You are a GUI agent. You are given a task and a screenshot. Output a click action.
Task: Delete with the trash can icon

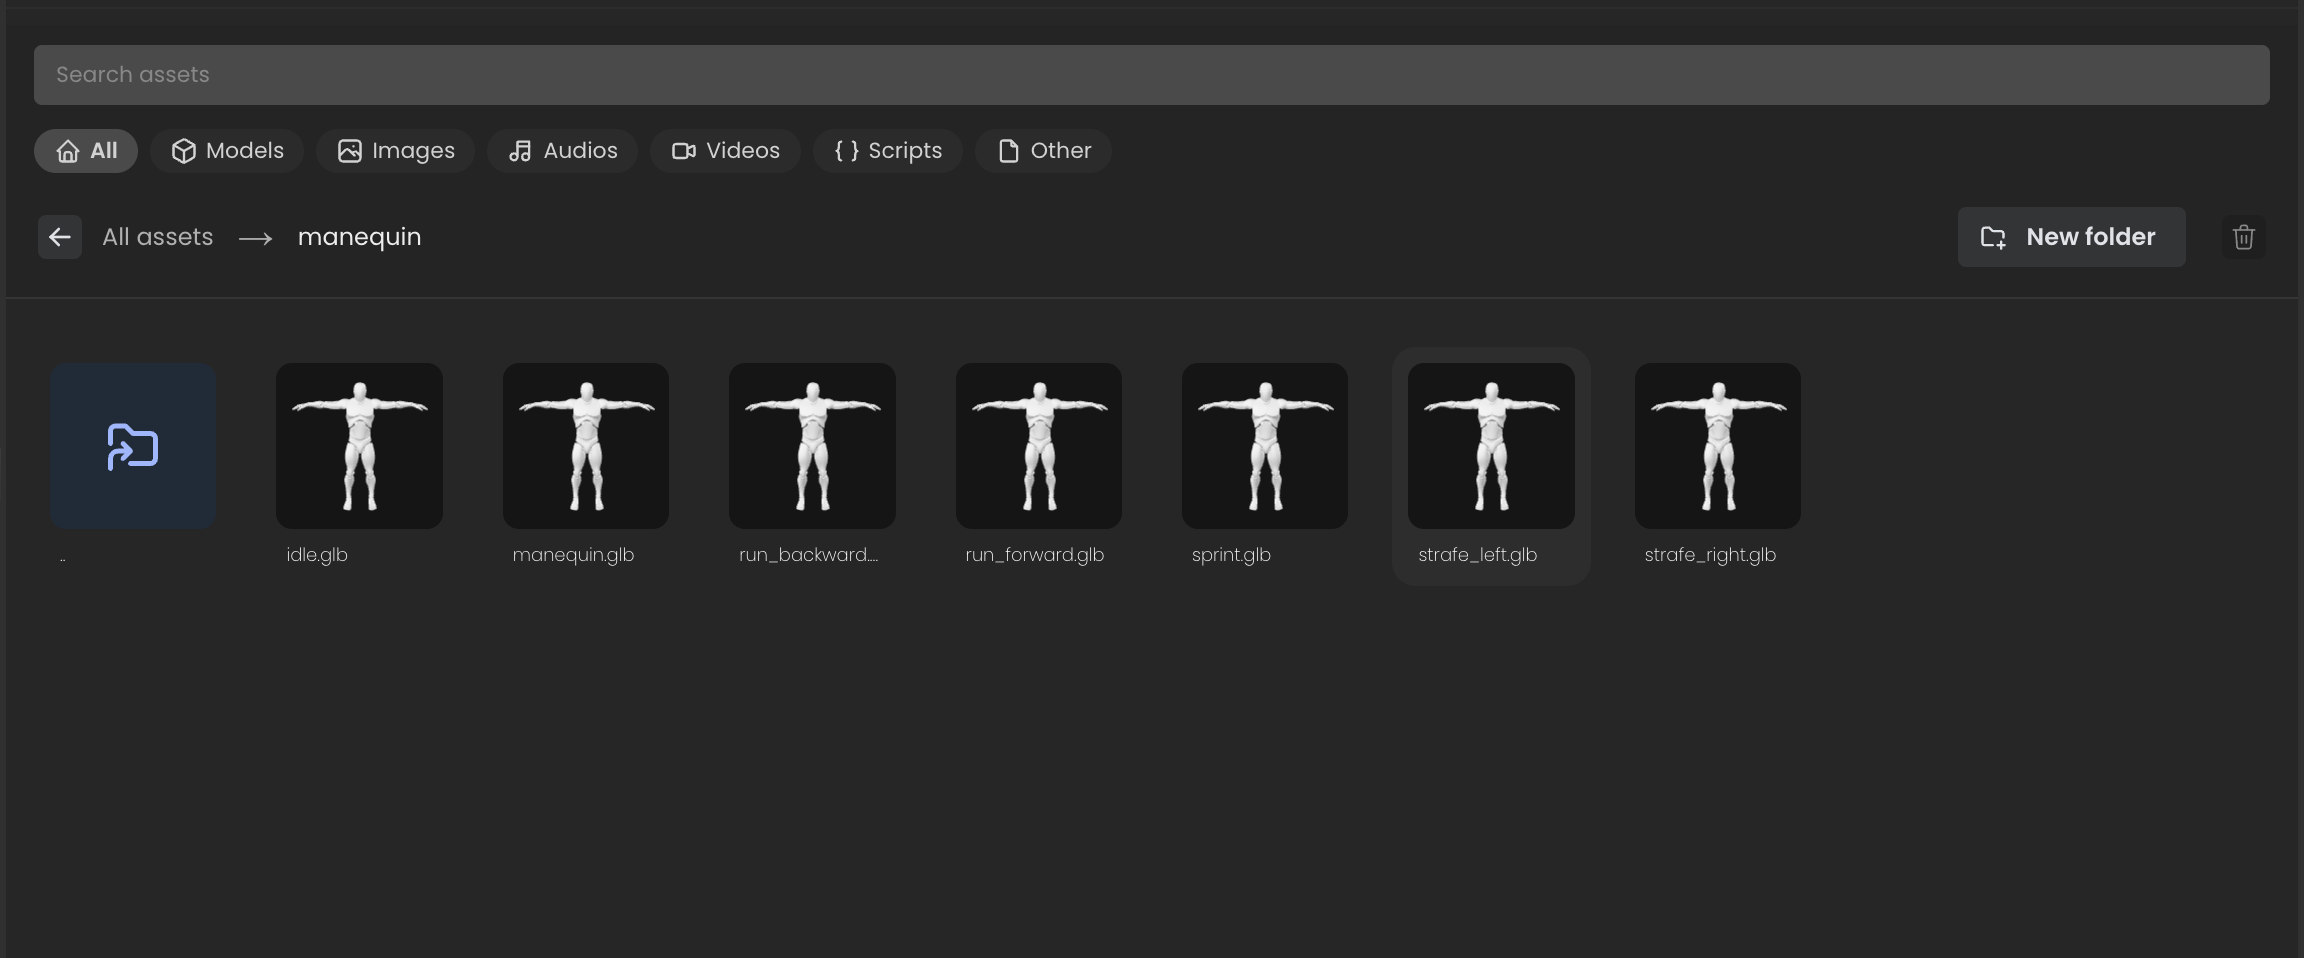(x=2244, y=237)
